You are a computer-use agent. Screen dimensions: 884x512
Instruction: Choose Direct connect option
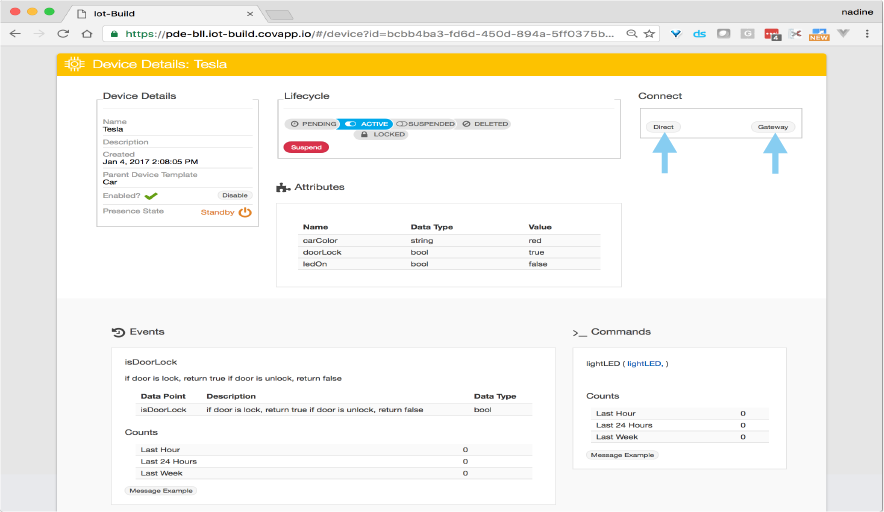(663, 127)
